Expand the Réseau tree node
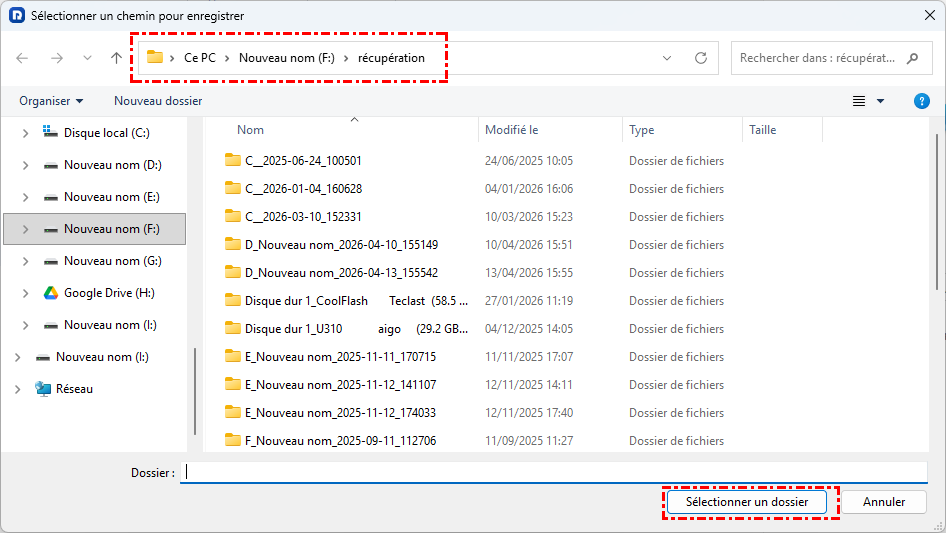Image resolution: width=946 pixels, height=533 pixels. 17,389
